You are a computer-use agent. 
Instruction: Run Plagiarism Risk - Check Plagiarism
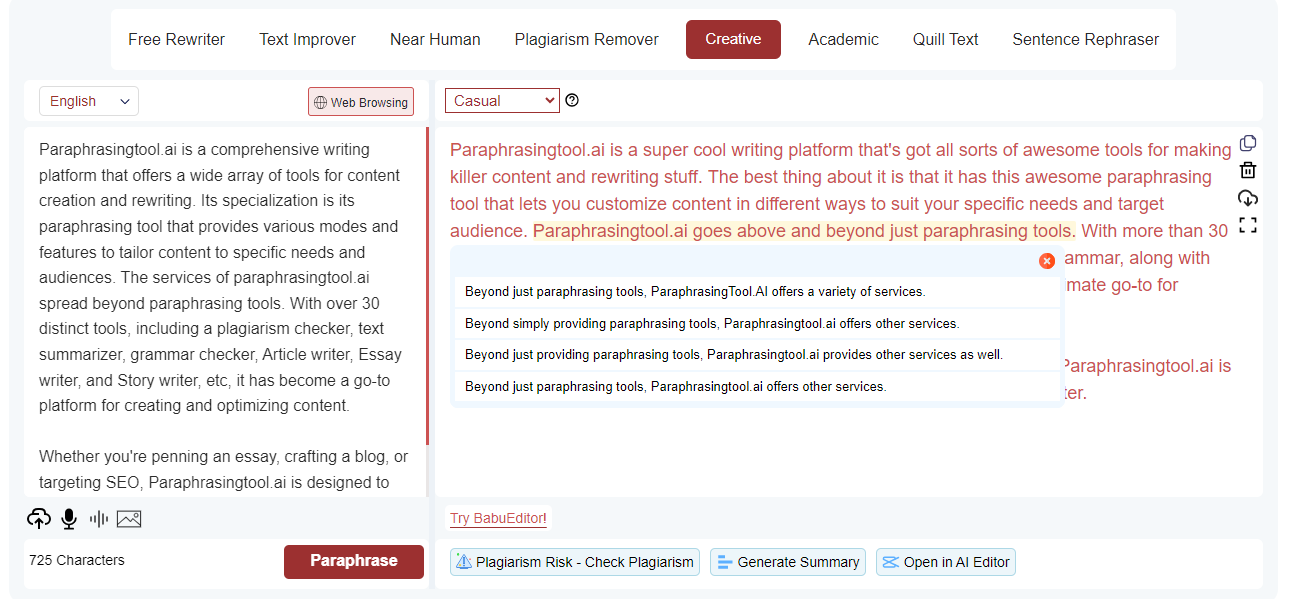(575, 562)
